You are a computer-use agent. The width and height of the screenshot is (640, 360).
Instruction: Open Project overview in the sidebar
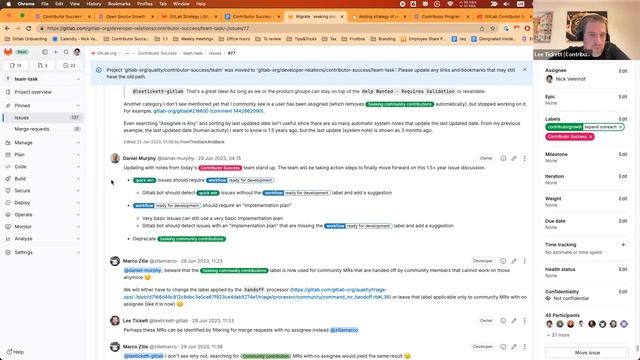coord(42,92)
